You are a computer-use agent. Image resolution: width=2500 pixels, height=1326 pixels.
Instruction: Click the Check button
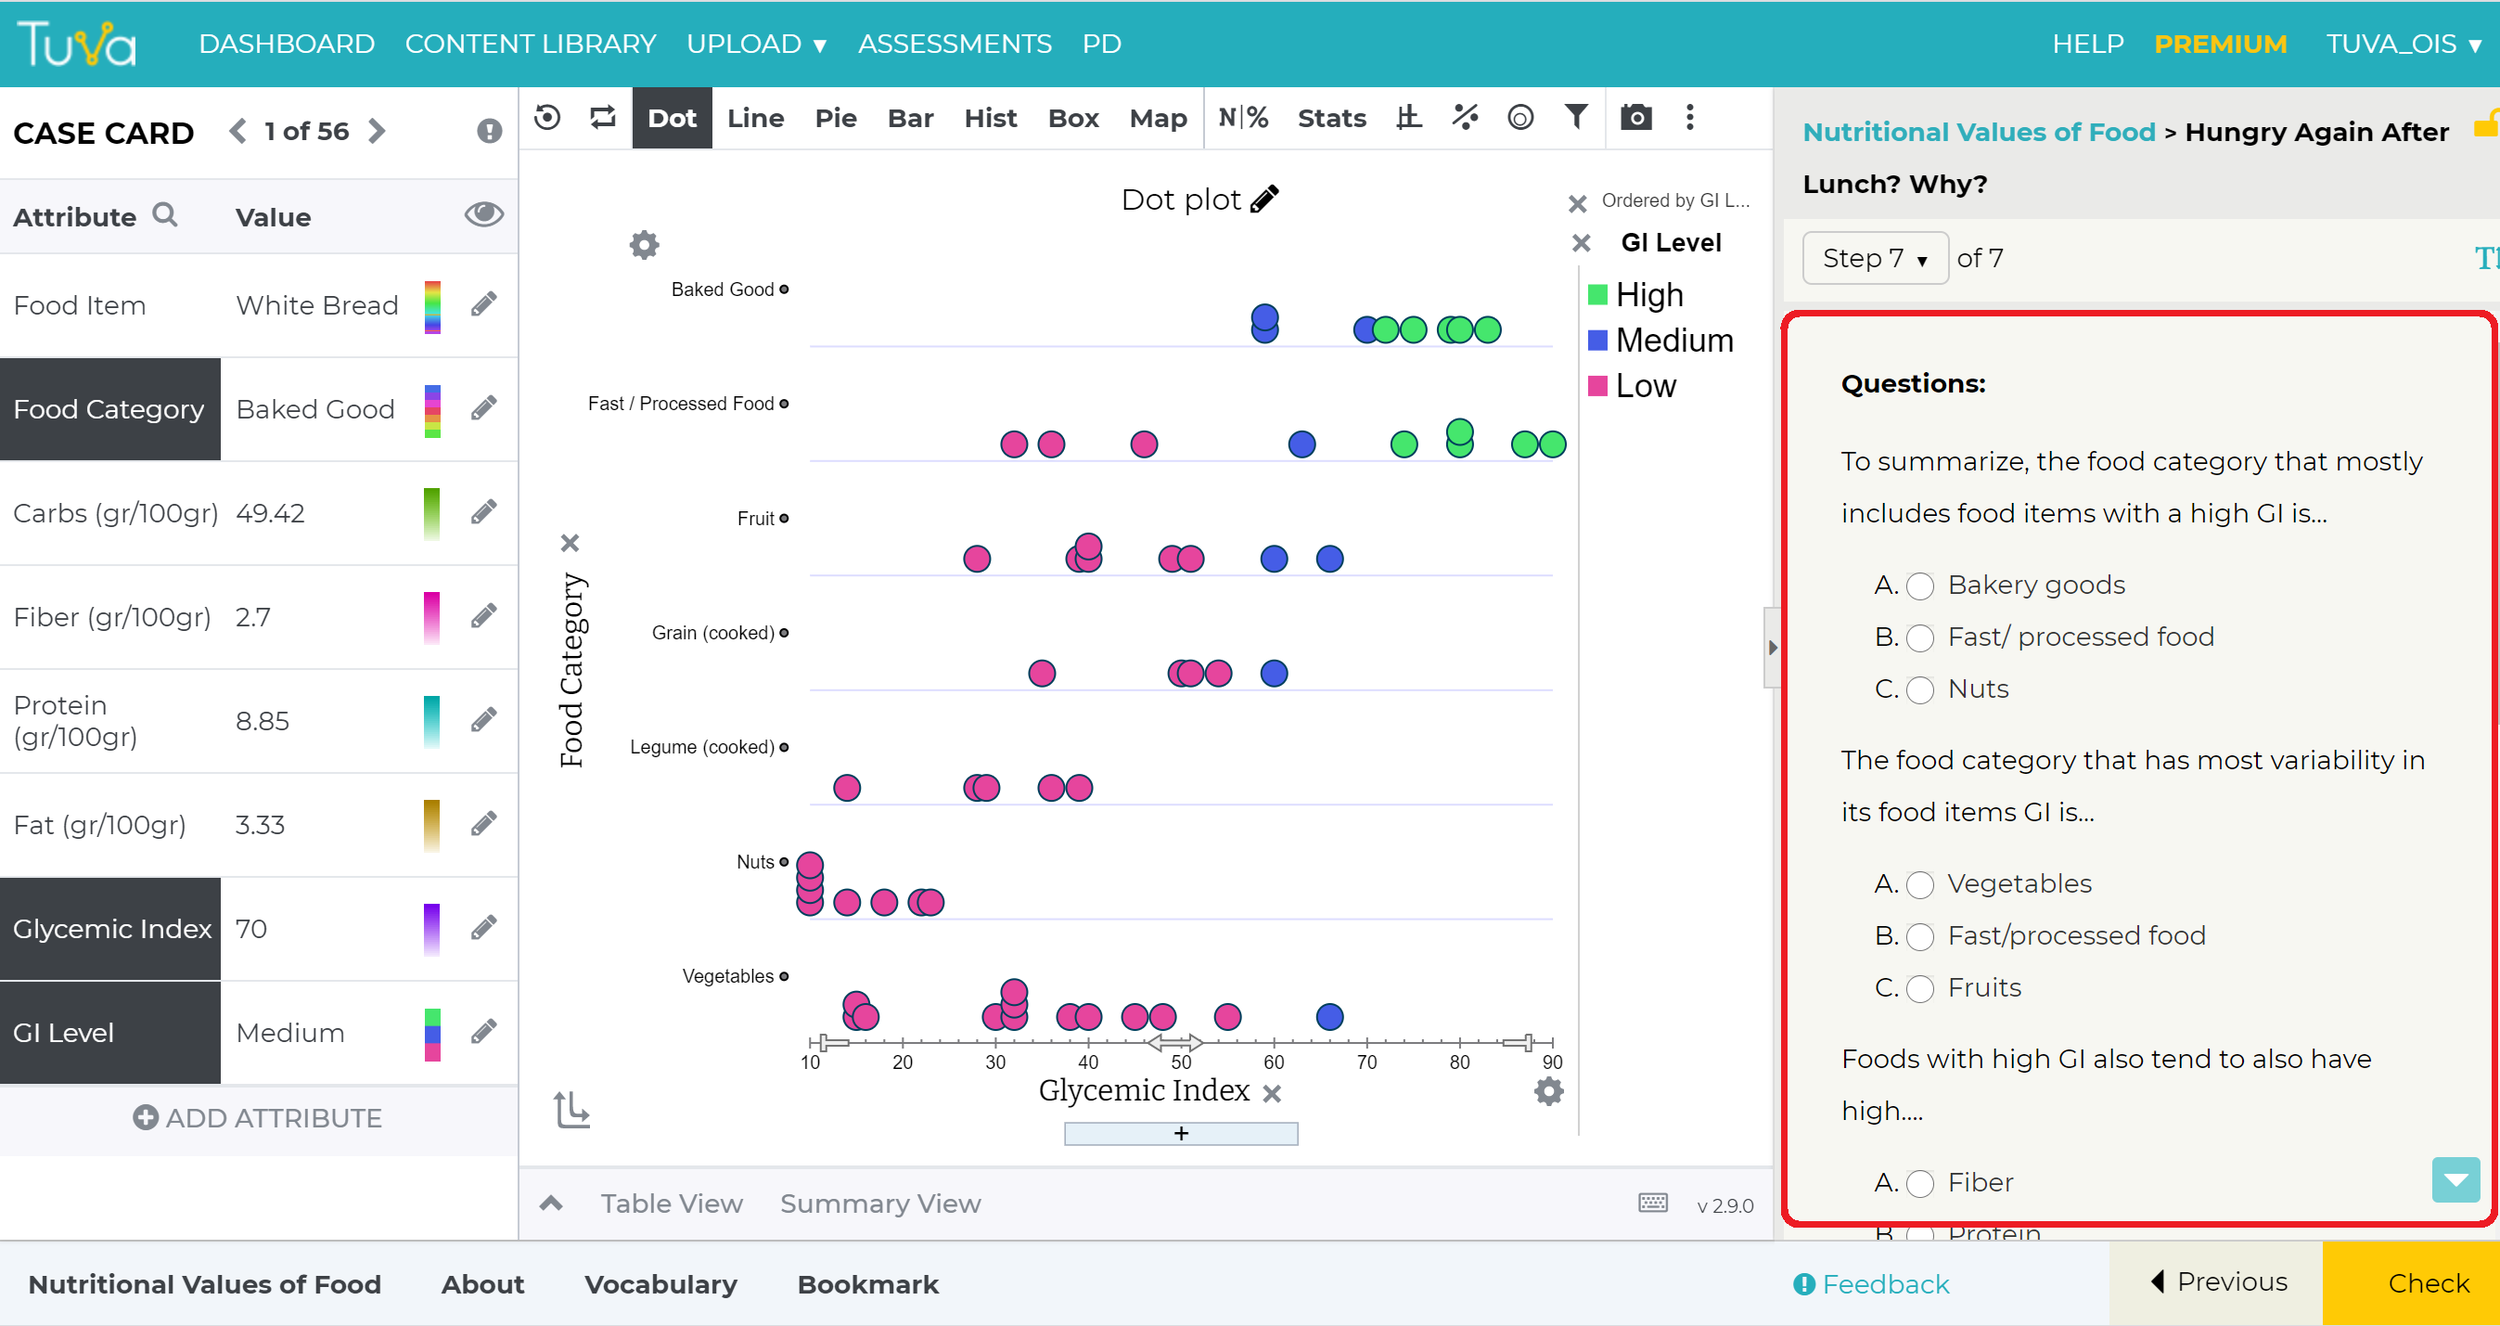coord(2411,1283)
